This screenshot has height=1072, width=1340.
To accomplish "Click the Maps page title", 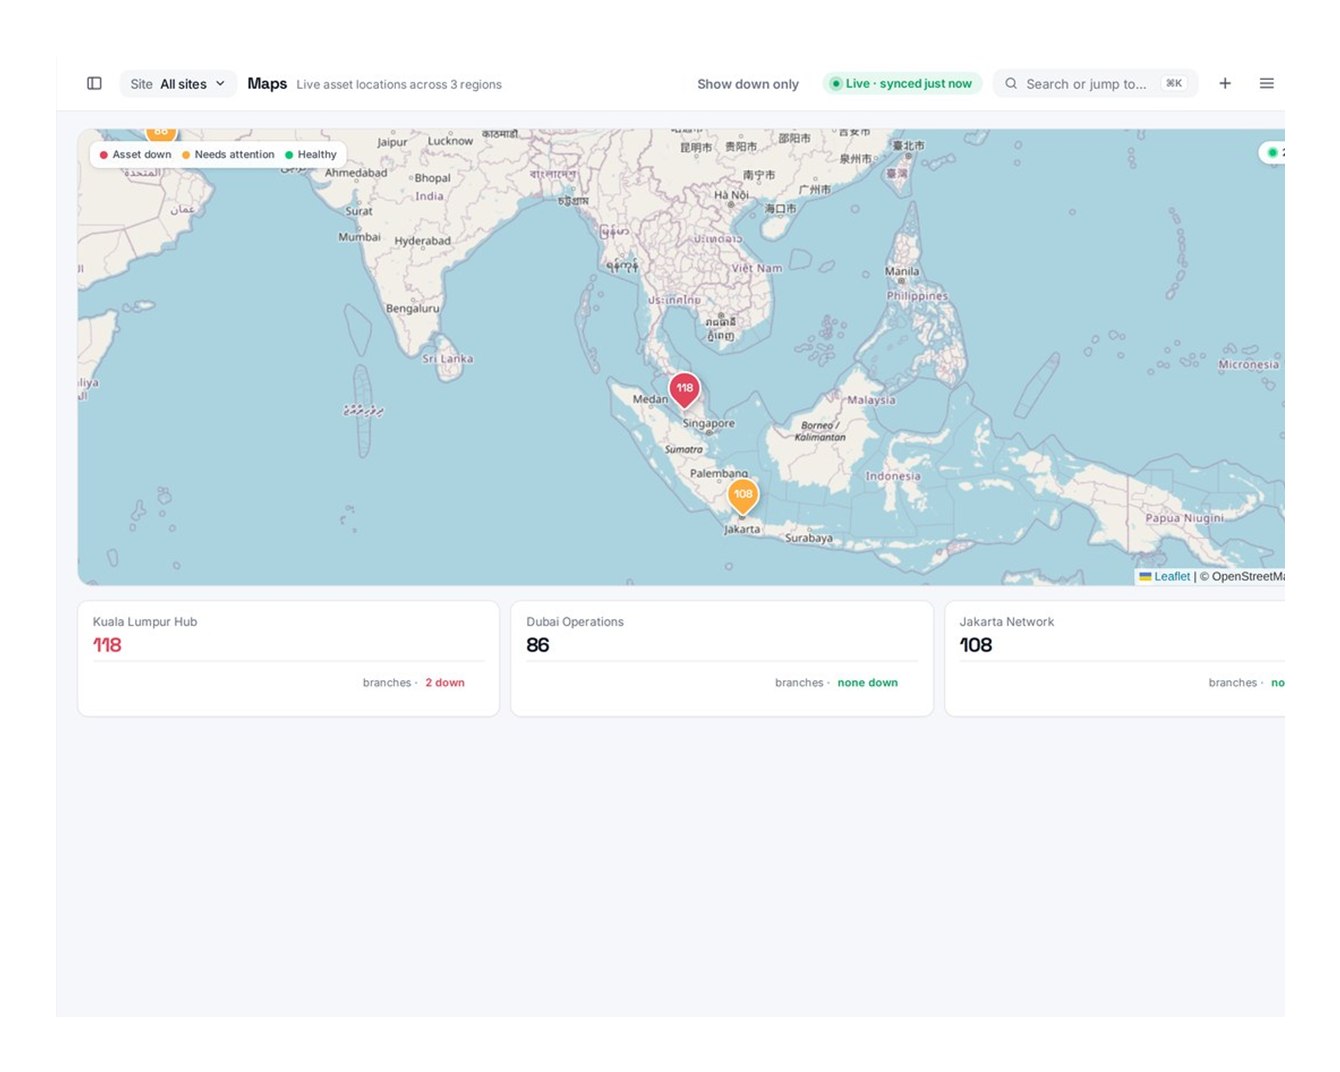I will coord(267,84).
